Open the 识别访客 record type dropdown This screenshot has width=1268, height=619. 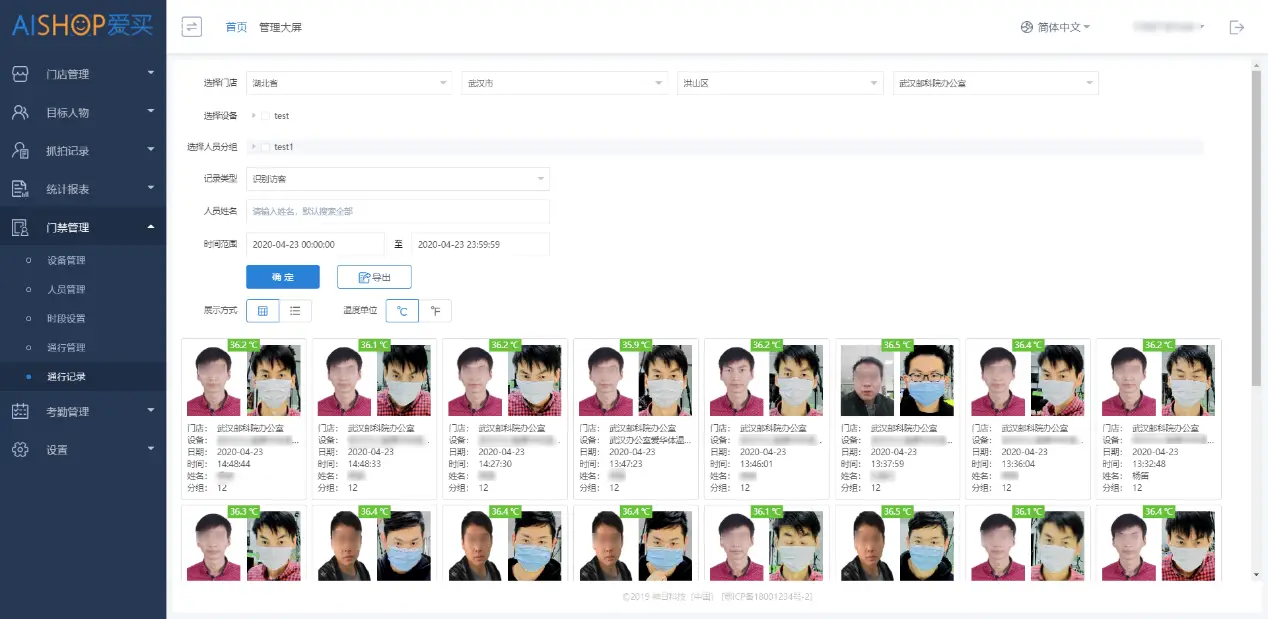coord(398,179)
